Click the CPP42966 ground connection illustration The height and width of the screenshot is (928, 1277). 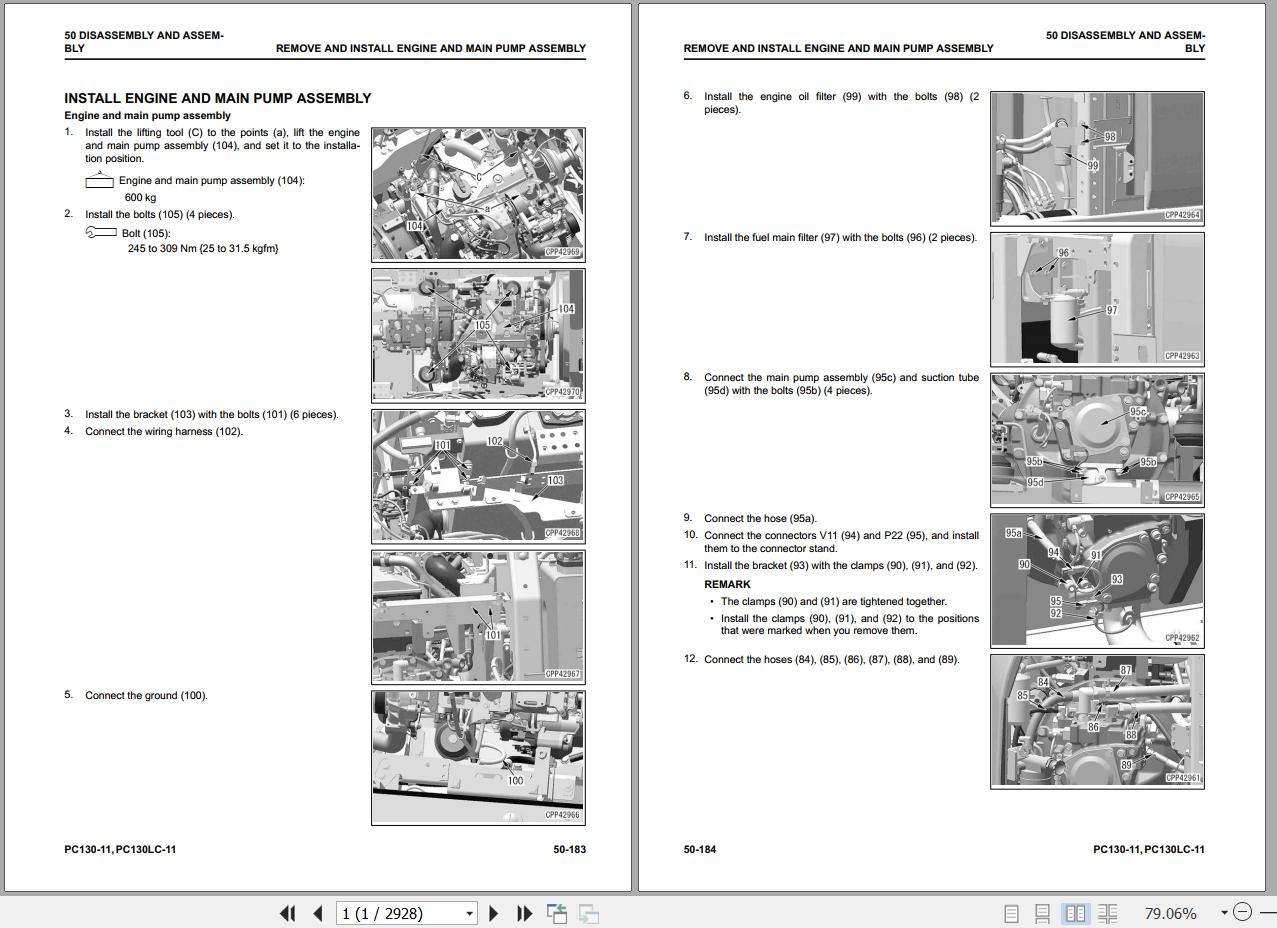click(478, 757)
